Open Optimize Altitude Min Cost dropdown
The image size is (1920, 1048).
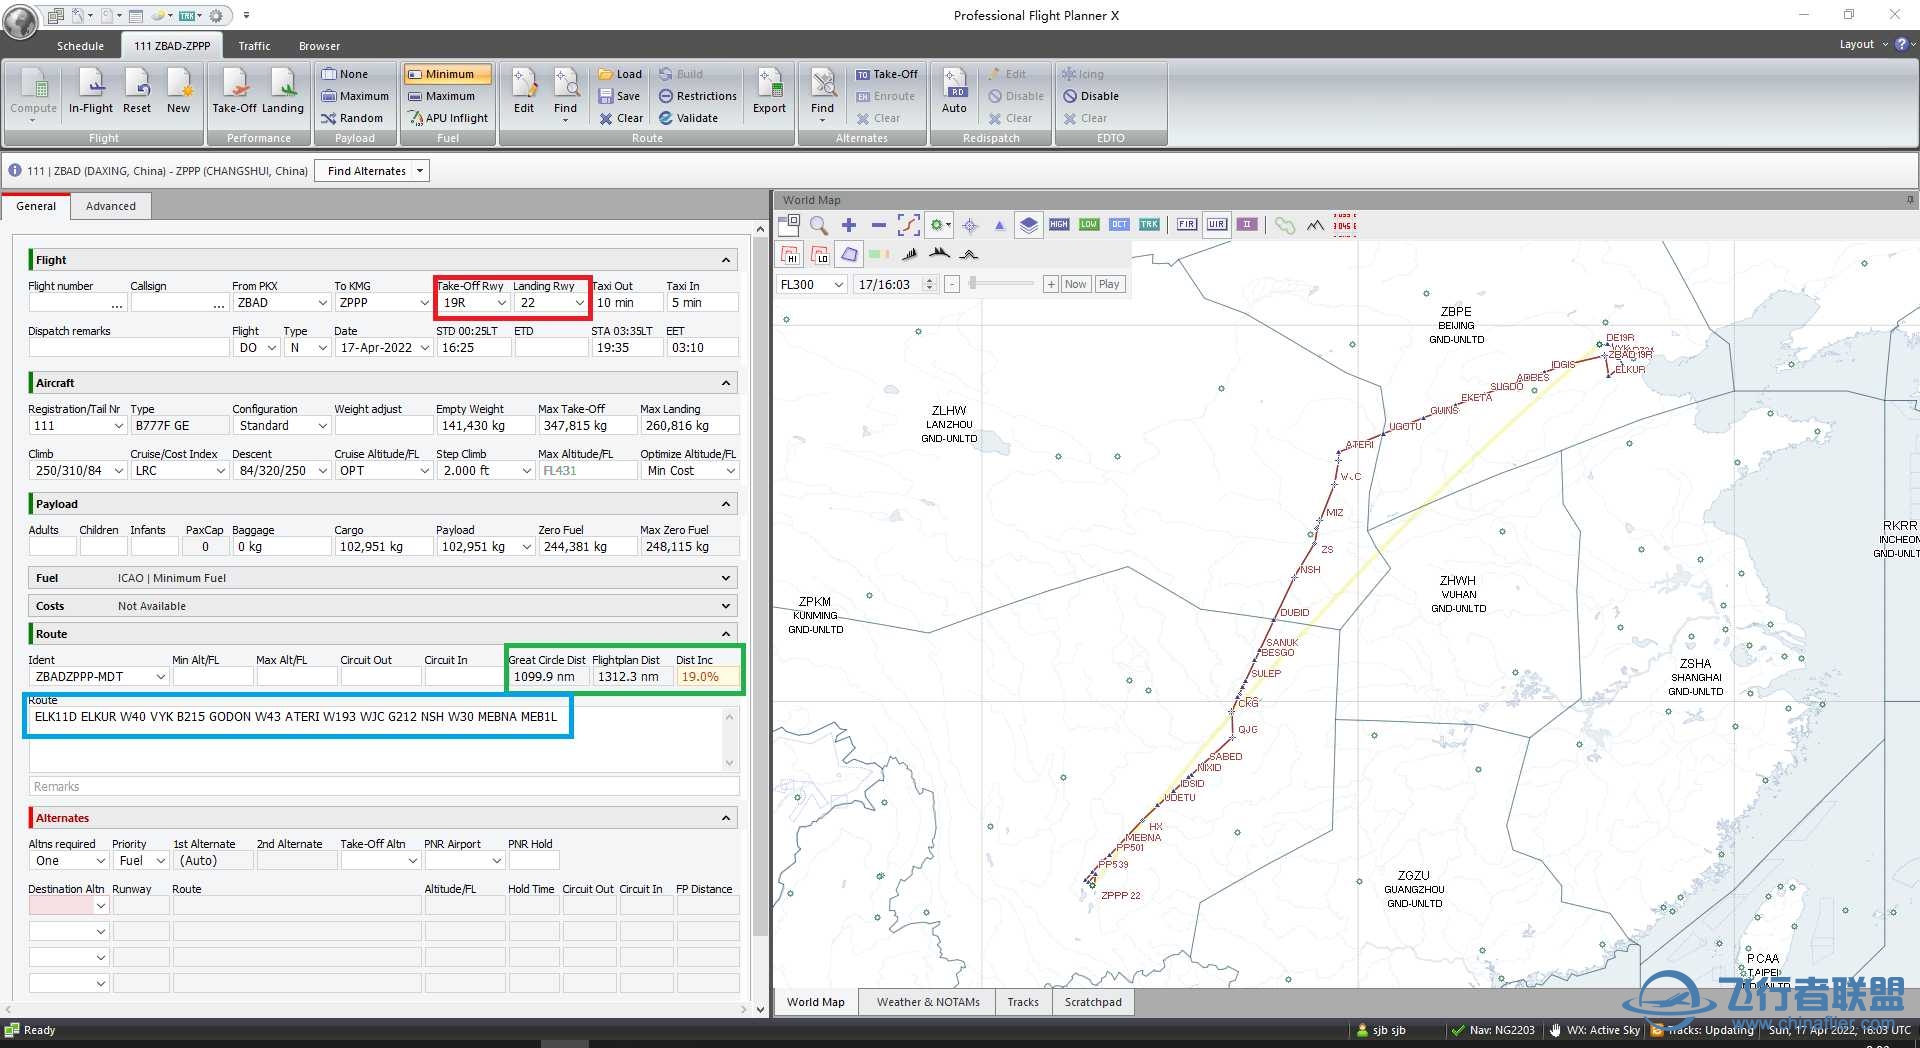click(x=731, y=471)
